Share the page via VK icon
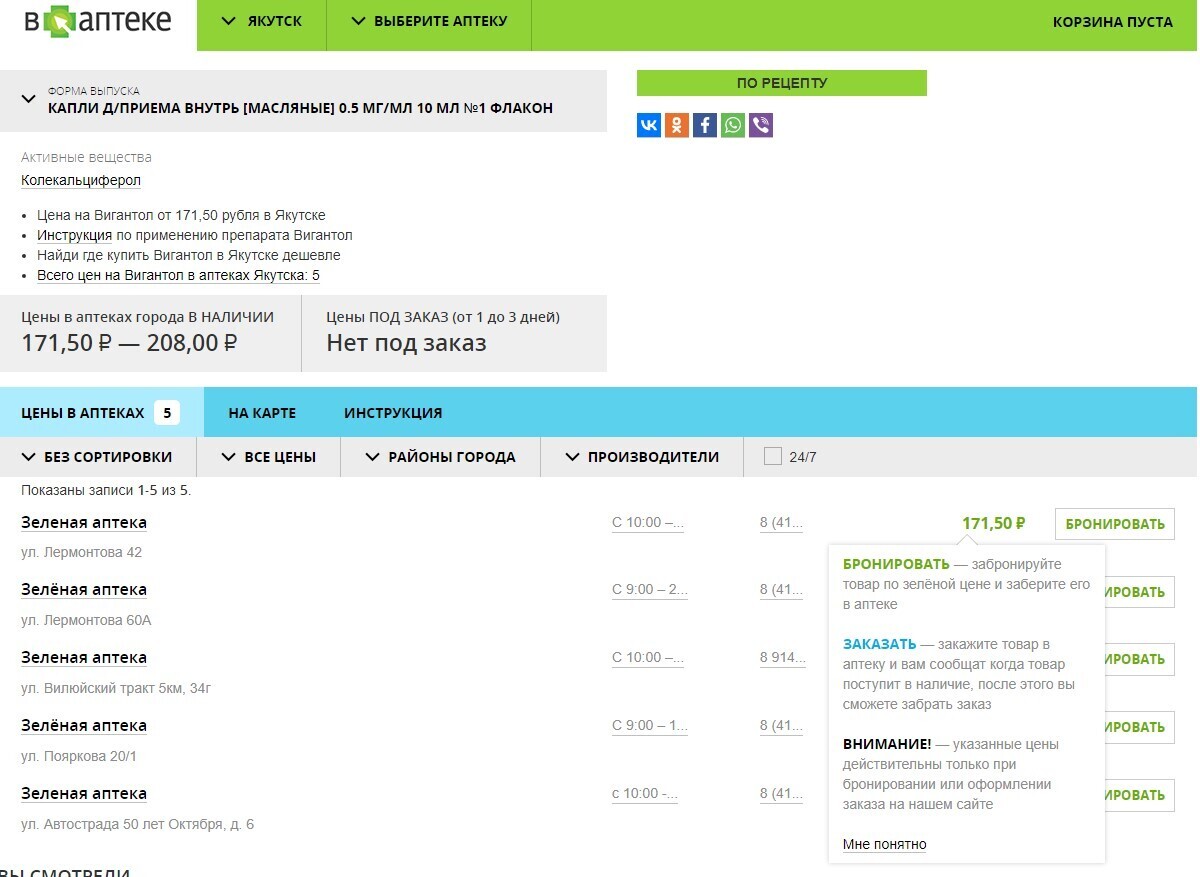 pyautogui.click(x=649, y=125)
